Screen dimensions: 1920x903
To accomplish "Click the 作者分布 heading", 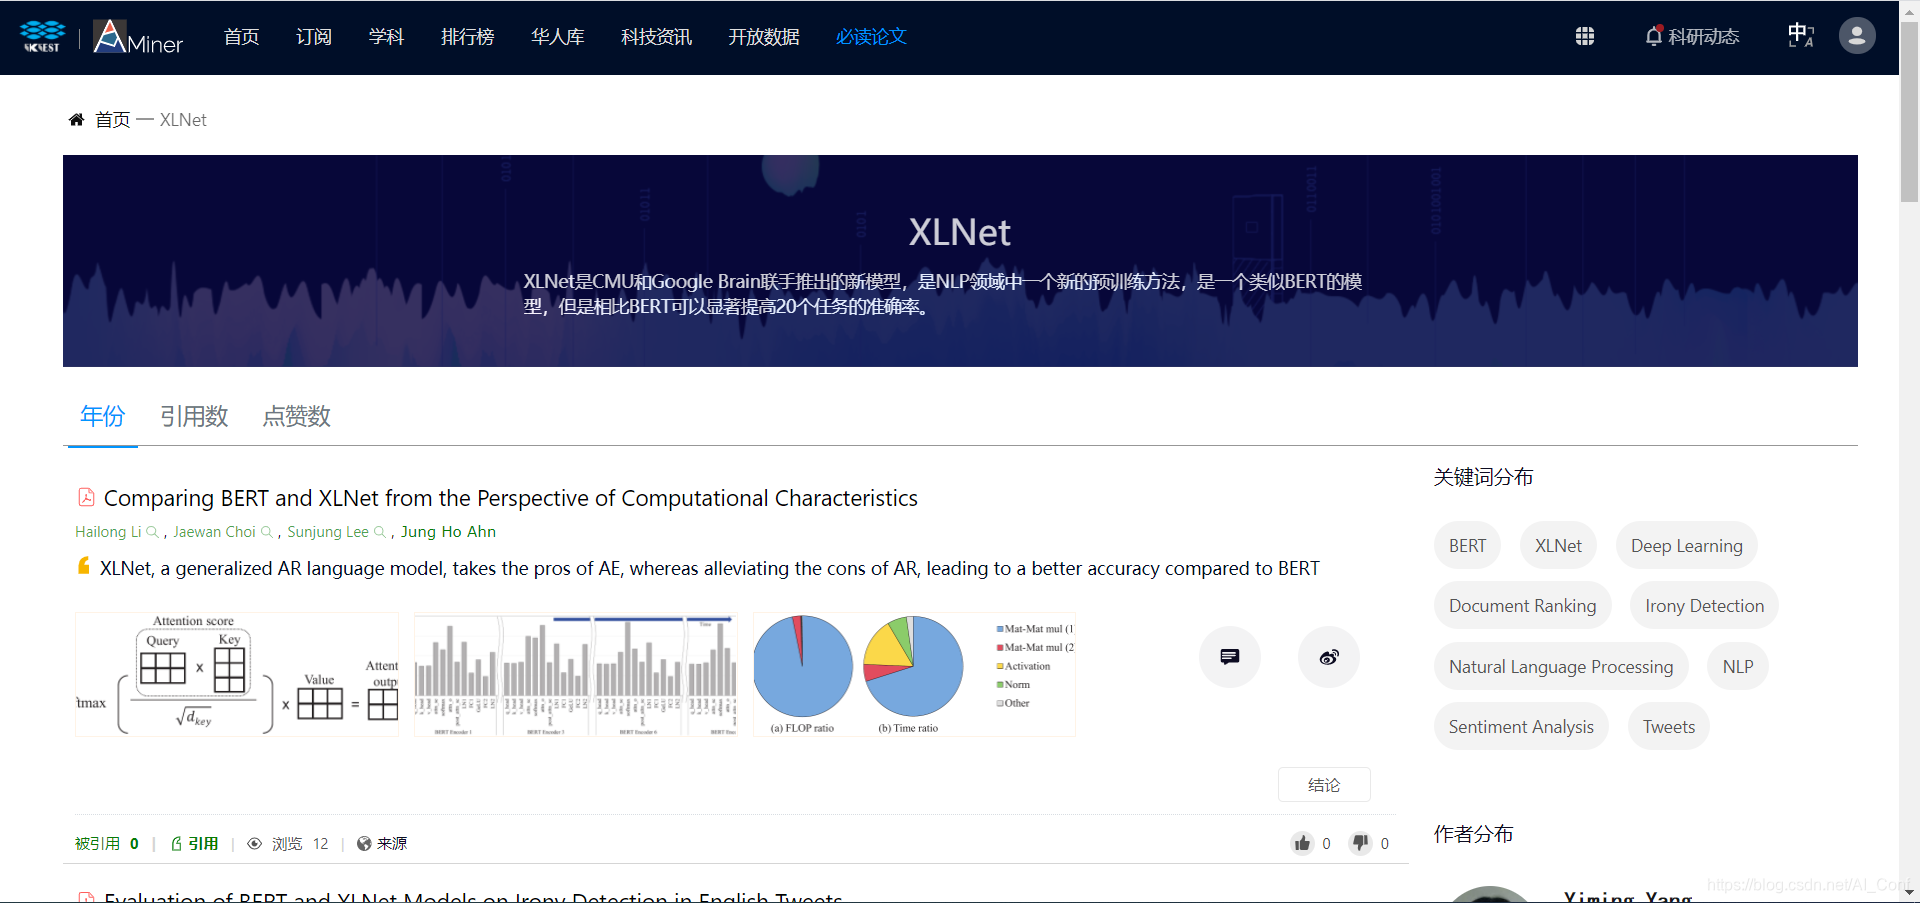I will coord(1473,834).
